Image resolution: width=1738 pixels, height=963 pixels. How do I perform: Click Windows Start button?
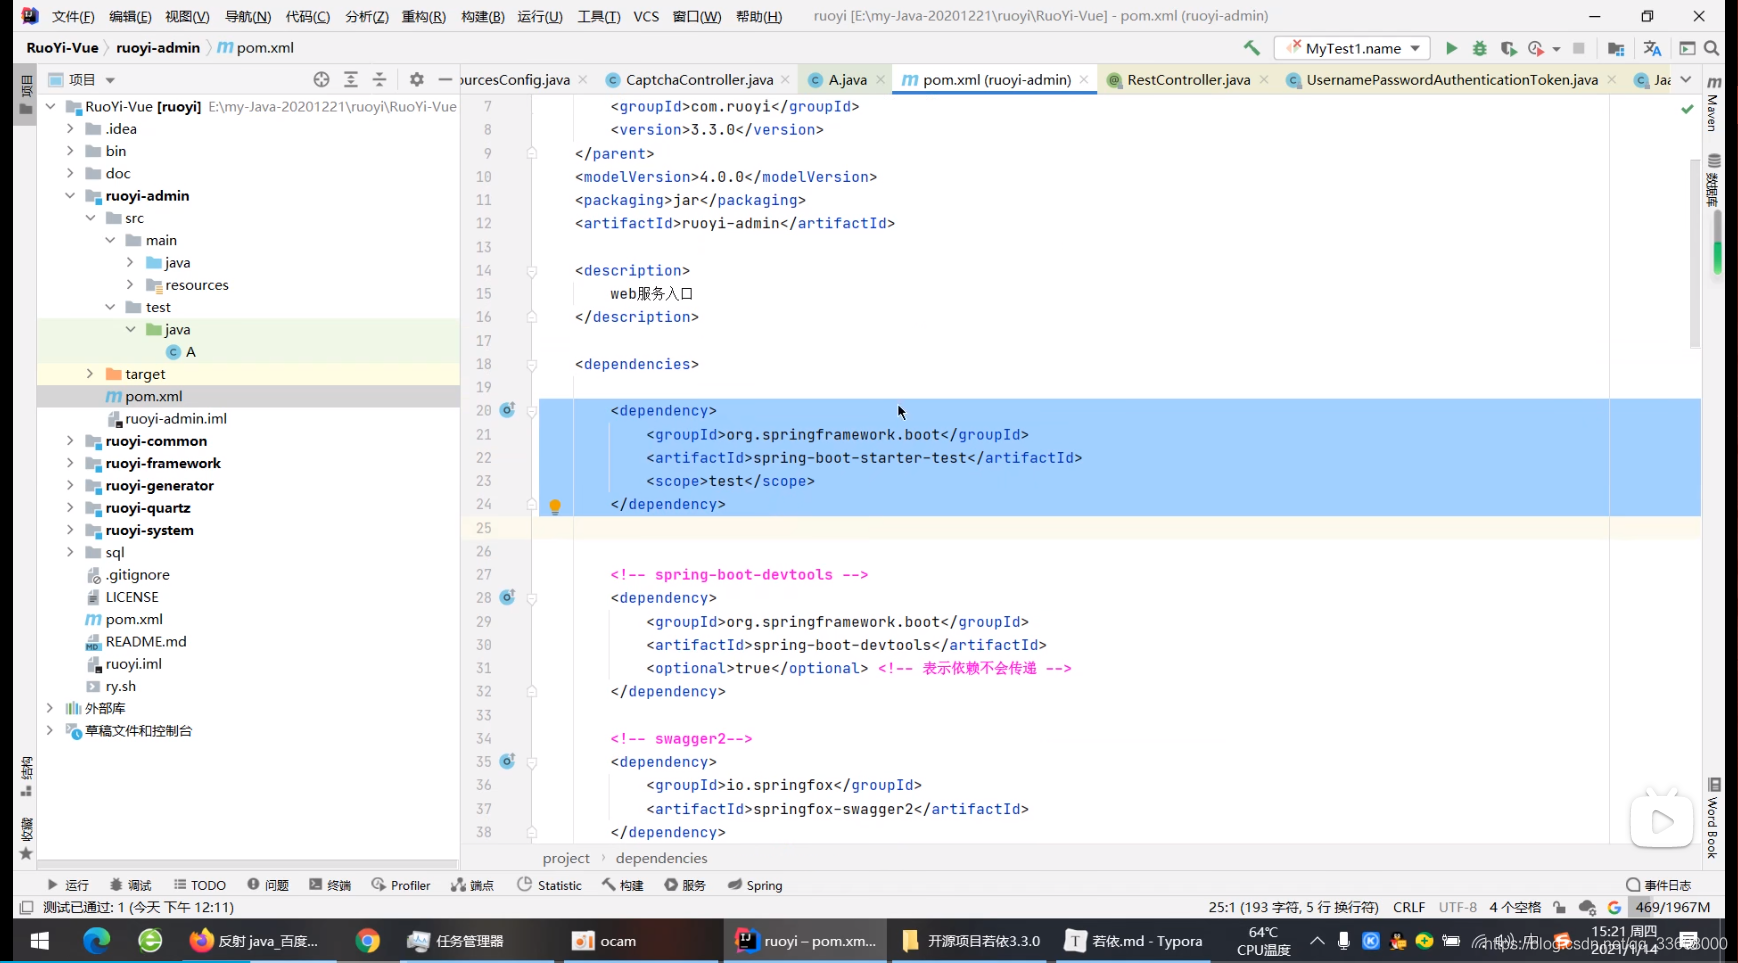point(40,941)
